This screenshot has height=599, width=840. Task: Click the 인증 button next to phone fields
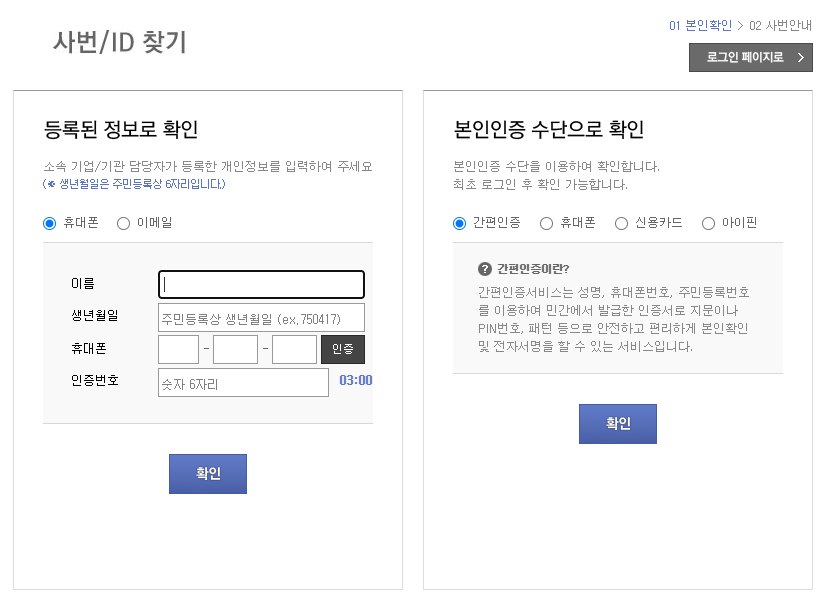[343, 348]
